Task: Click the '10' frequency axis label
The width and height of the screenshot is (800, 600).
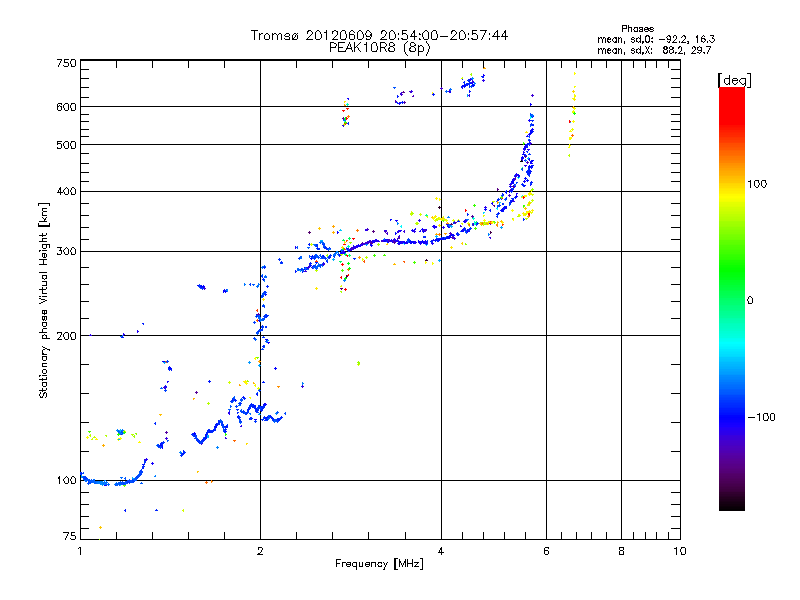Action: 680,551
